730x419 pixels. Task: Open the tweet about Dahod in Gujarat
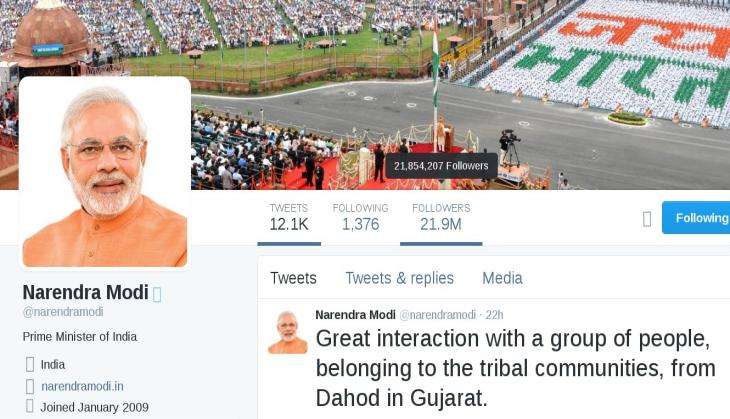pos(515,368)
